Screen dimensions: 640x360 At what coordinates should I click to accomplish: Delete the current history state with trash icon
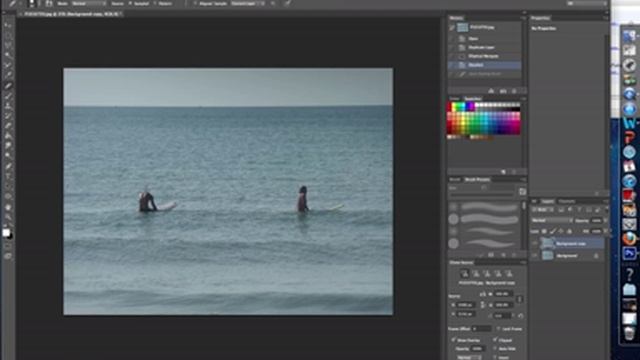(515, 91)
